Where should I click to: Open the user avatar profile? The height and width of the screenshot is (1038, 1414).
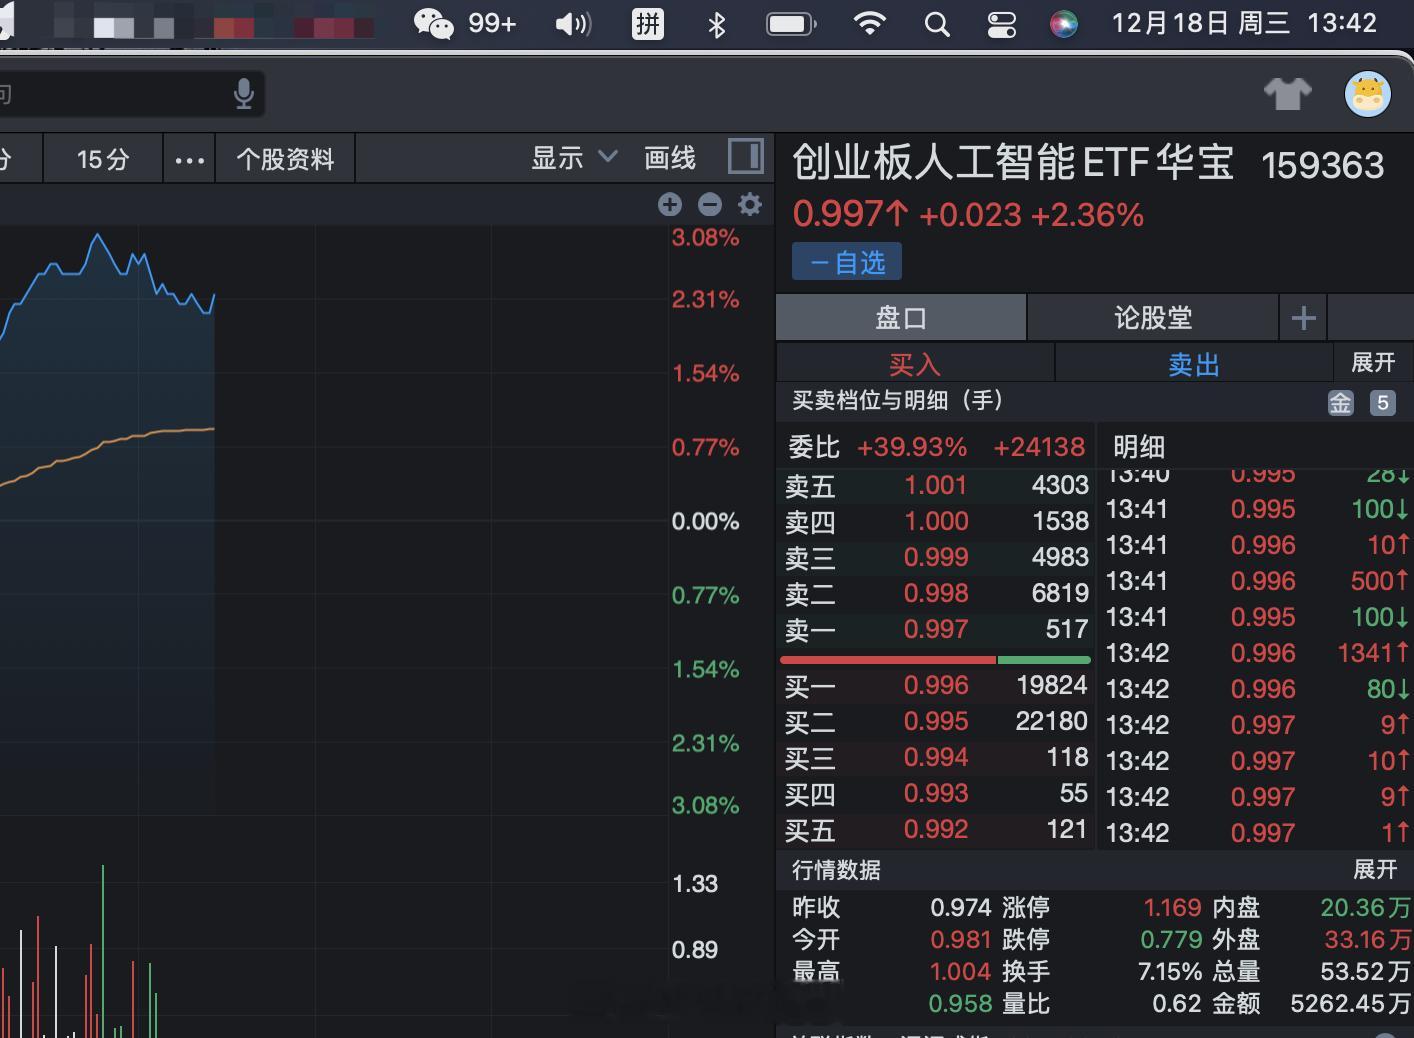pyautogui.click(x=1367, y=94)
